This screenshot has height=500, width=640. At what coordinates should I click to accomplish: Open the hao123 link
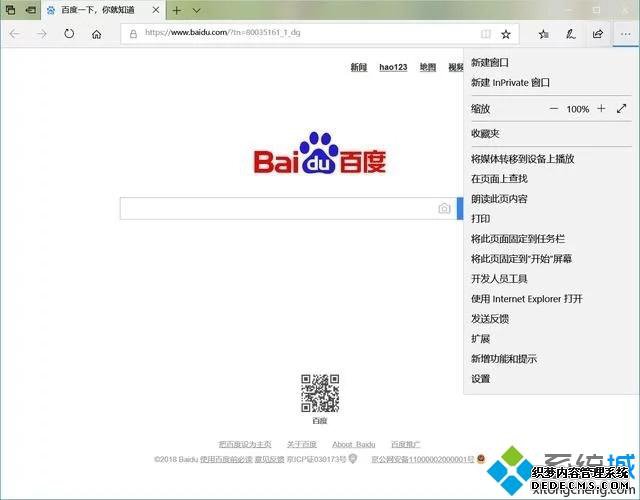click(393, 67)
